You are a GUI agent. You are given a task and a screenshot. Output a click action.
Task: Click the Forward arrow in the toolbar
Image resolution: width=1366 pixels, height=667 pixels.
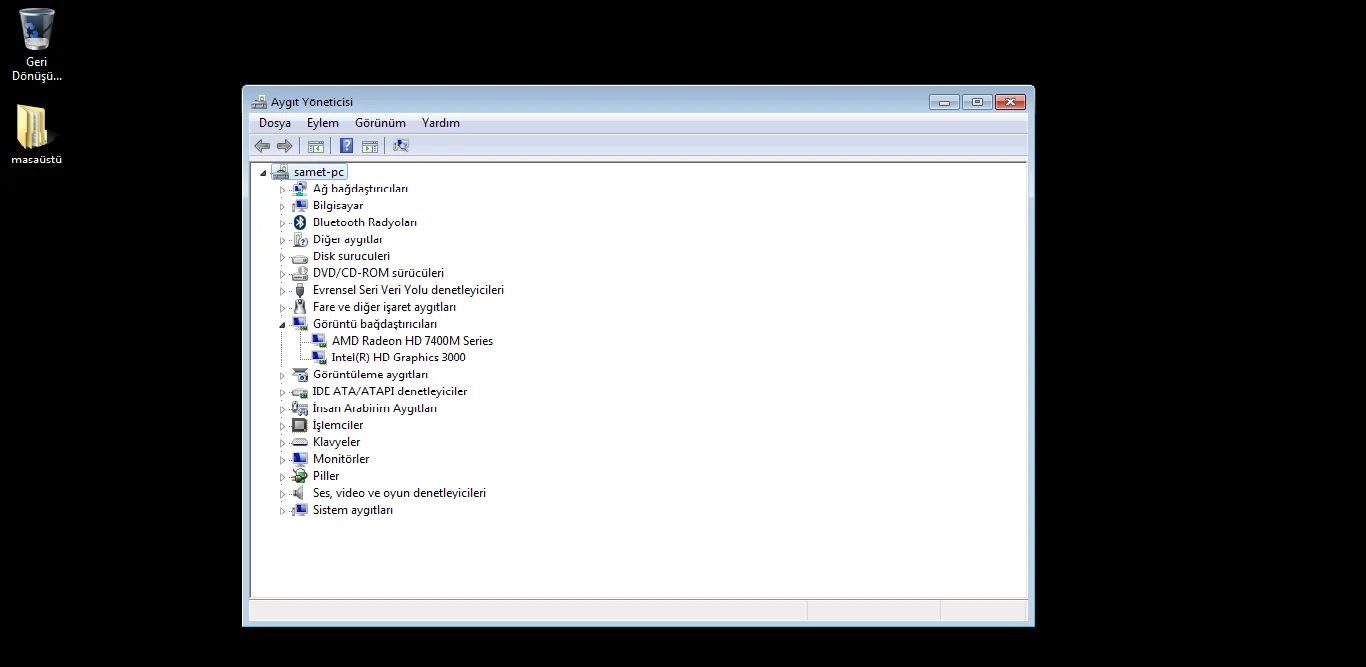[285, 146]
